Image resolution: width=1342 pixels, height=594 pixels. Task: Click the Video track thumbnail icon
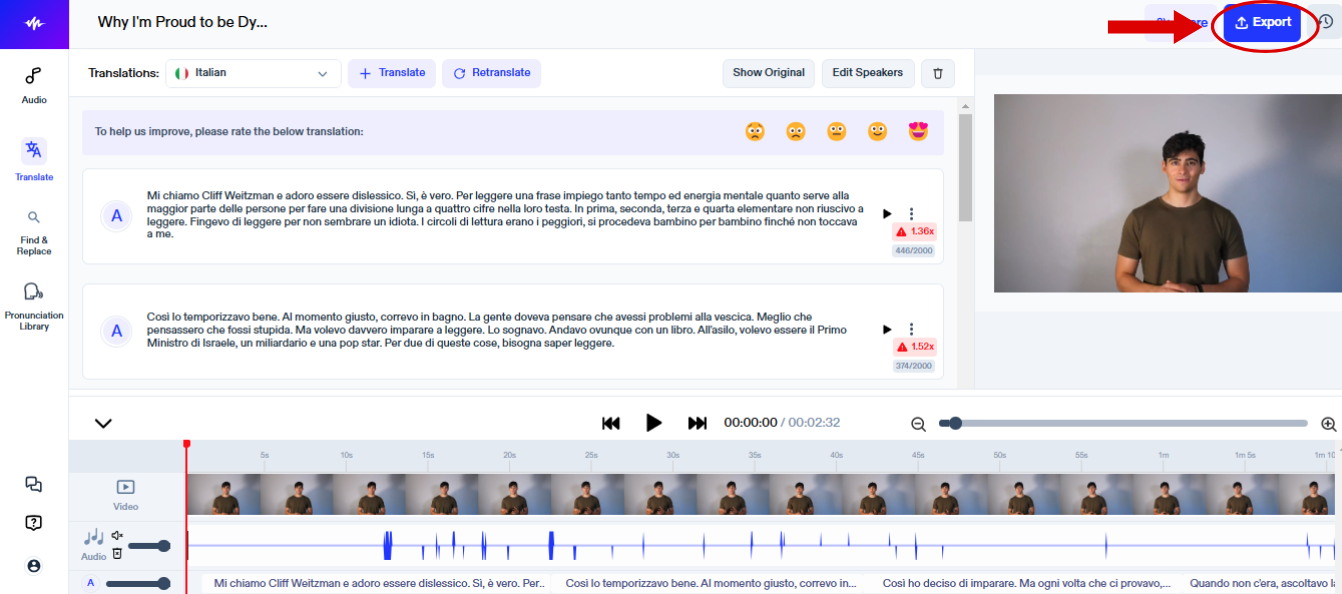[x=124, y=488]
